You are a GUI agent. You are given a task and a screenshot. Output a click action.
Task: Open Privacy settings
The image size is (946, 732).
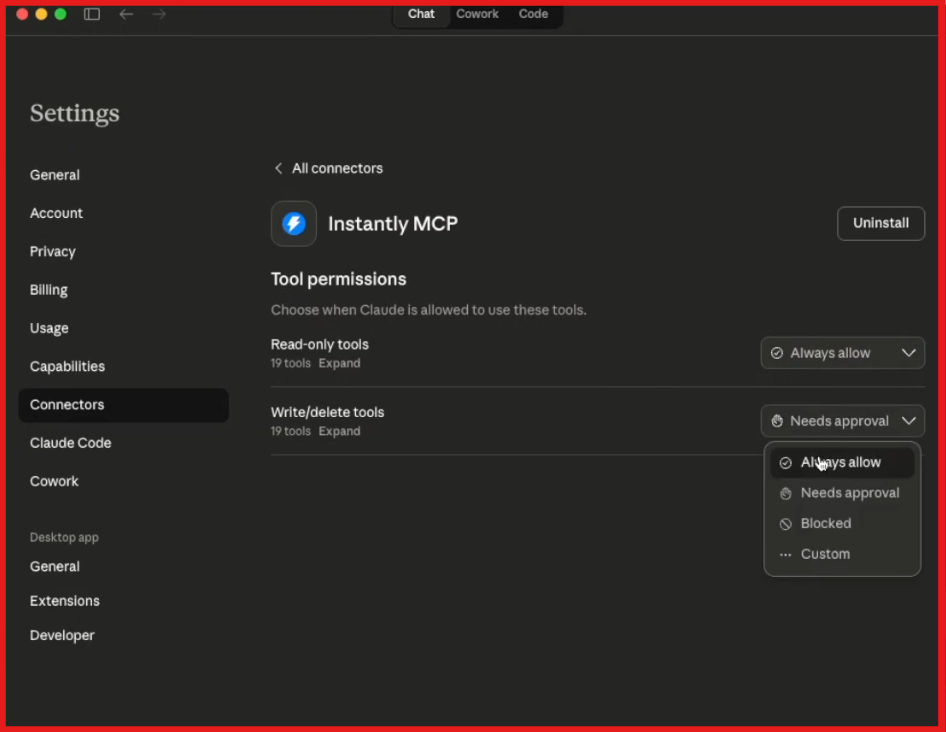(x=52, y=252)
